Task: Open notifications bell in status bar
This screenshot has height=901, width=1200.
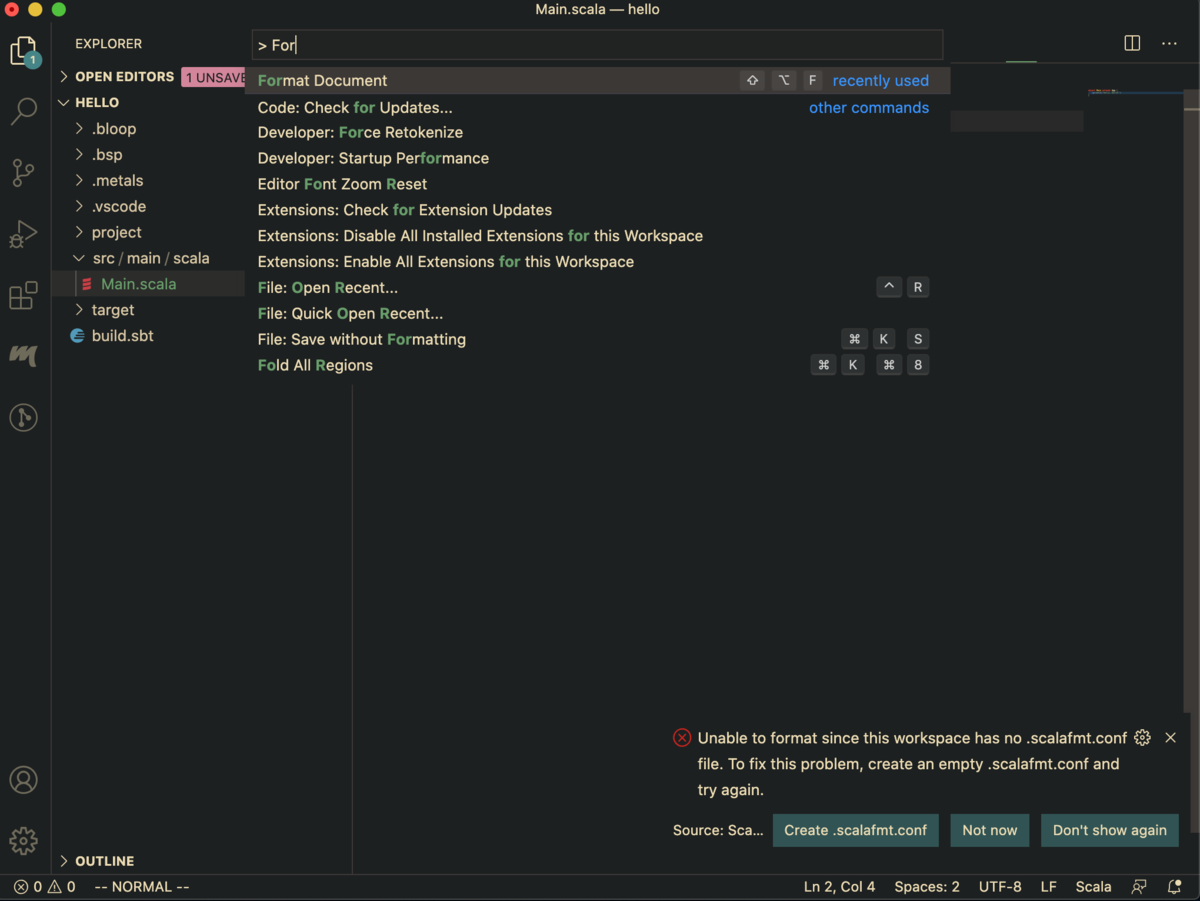Action: (1175, 887)
